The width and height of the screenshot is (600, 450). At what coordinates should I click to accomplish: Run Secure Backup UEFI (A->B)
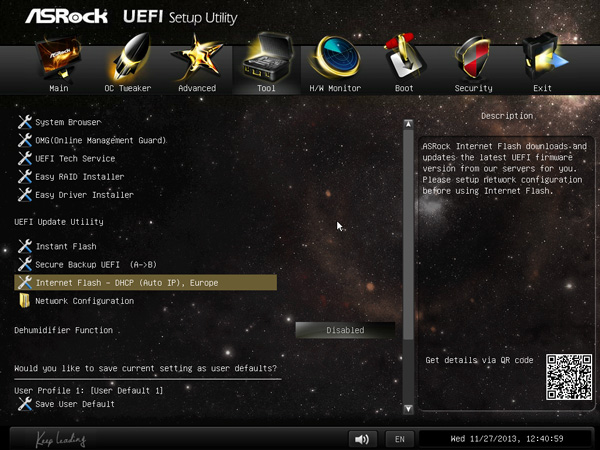(96, 264)
